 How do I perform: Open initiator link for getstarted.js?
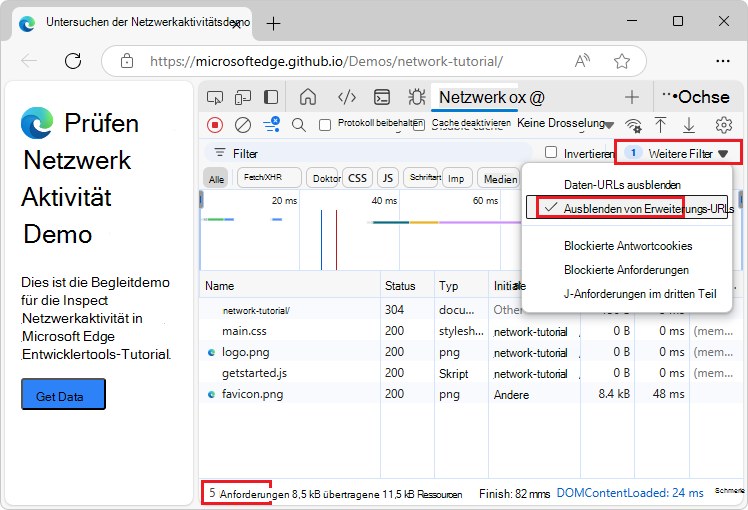(530, 374)
